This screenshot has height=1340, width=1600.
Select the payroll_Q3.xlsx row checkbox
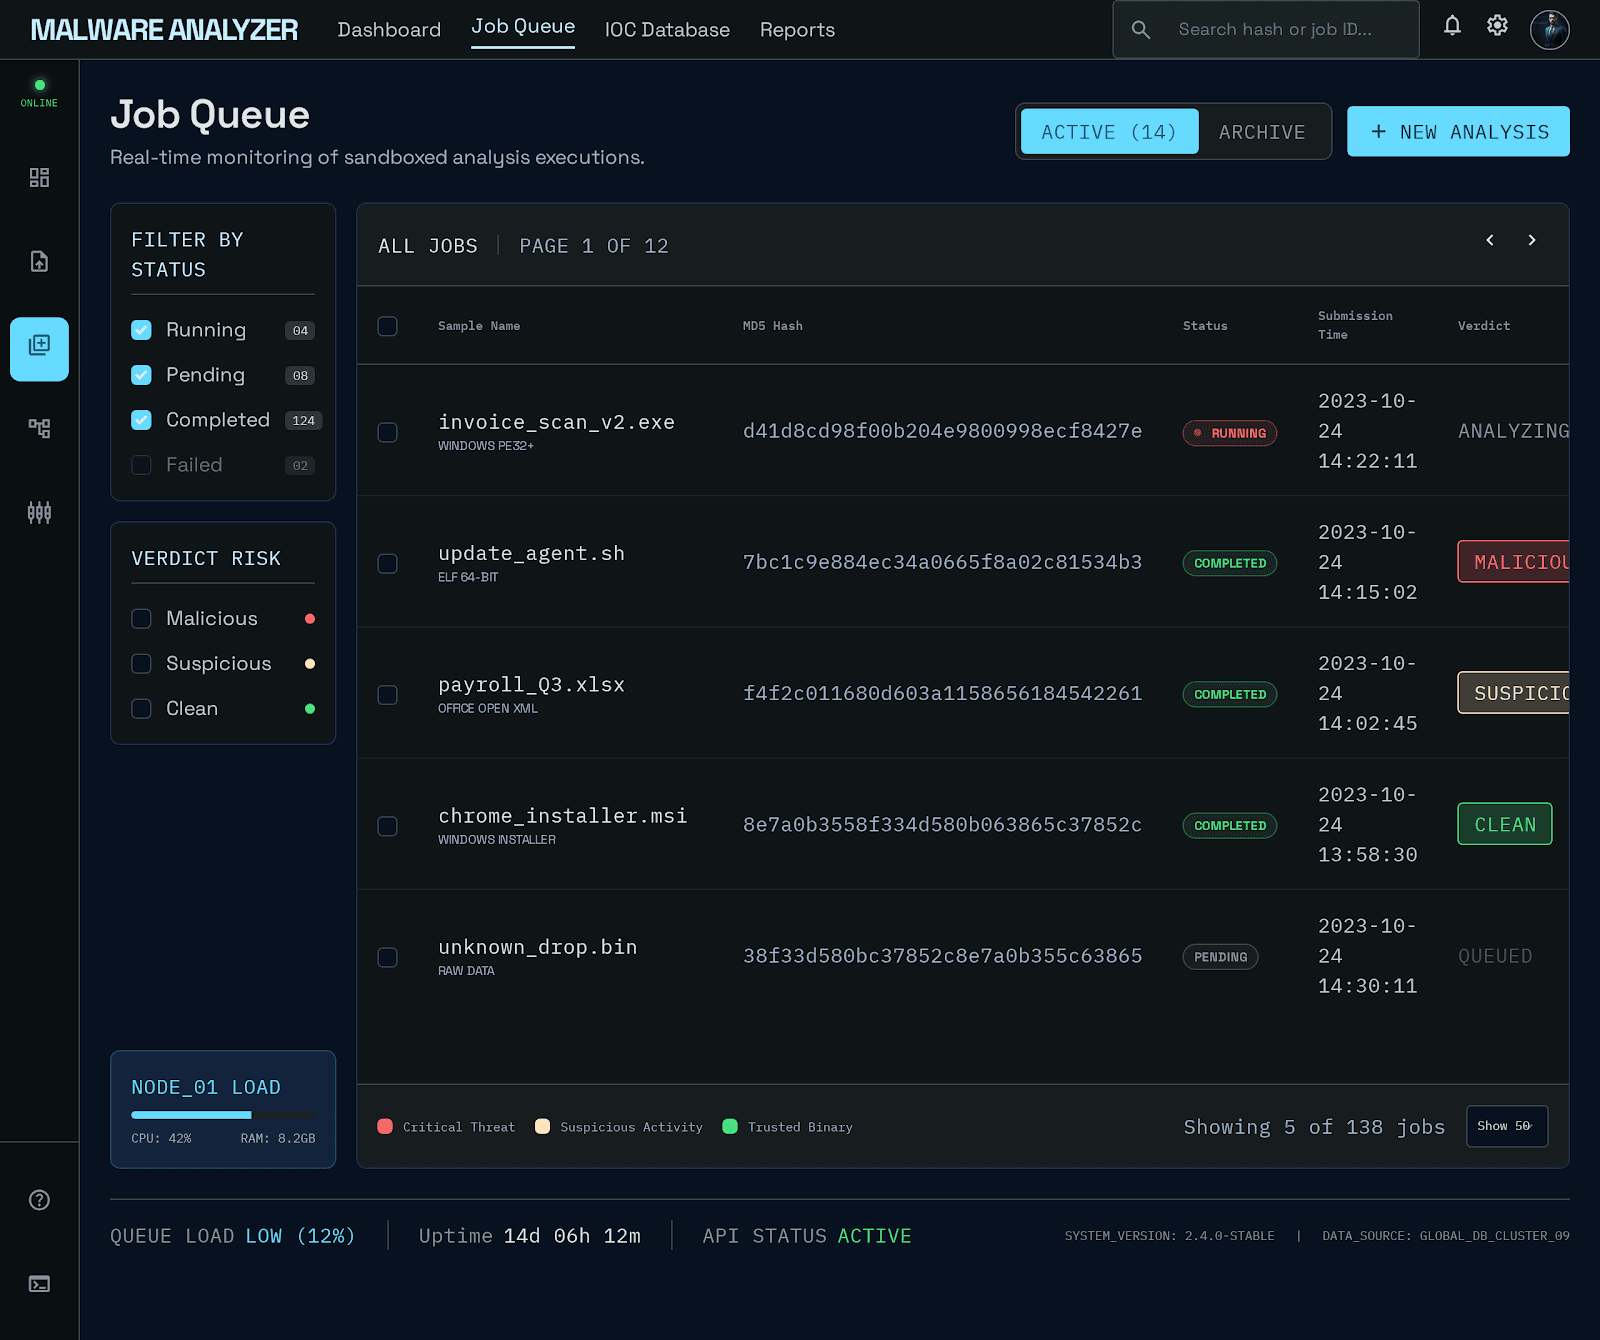pyautogui.click(x=388, y=694)
